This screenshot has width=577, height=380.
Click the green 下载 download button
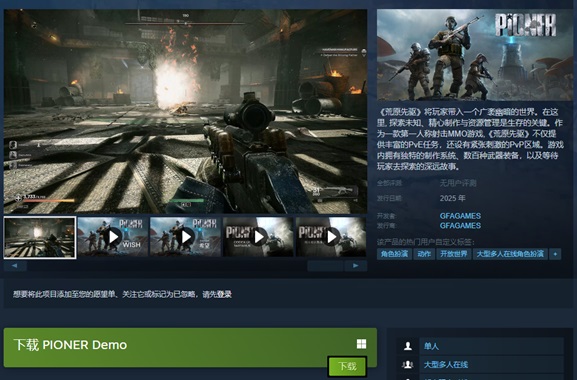[347, 366]
